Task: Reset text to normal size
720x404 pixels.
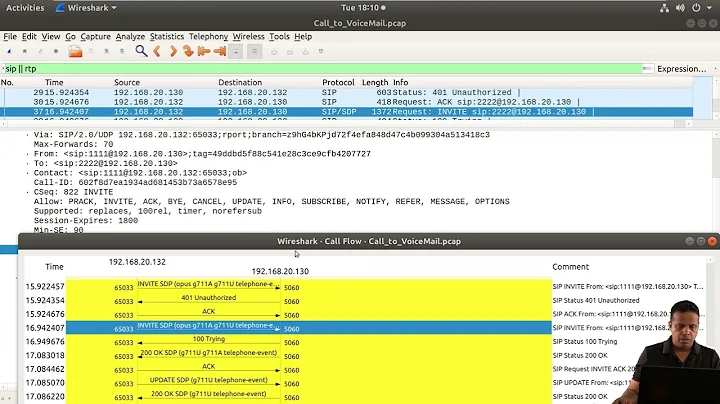Action: 305,52
